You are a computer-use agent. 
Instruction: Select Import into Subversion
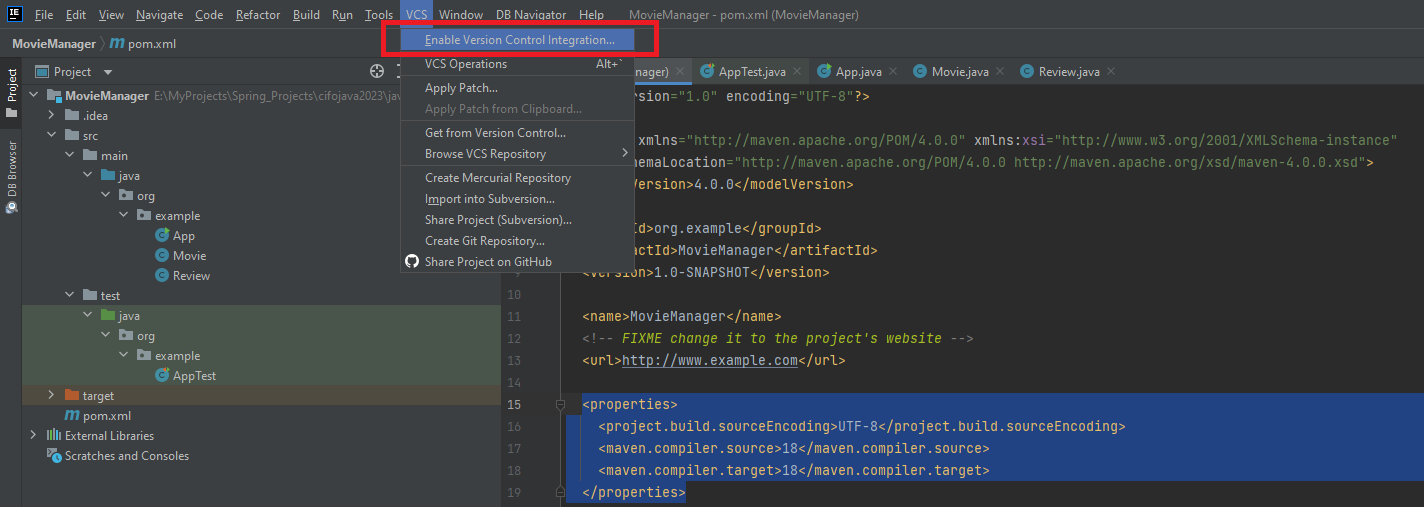point(518,199)
